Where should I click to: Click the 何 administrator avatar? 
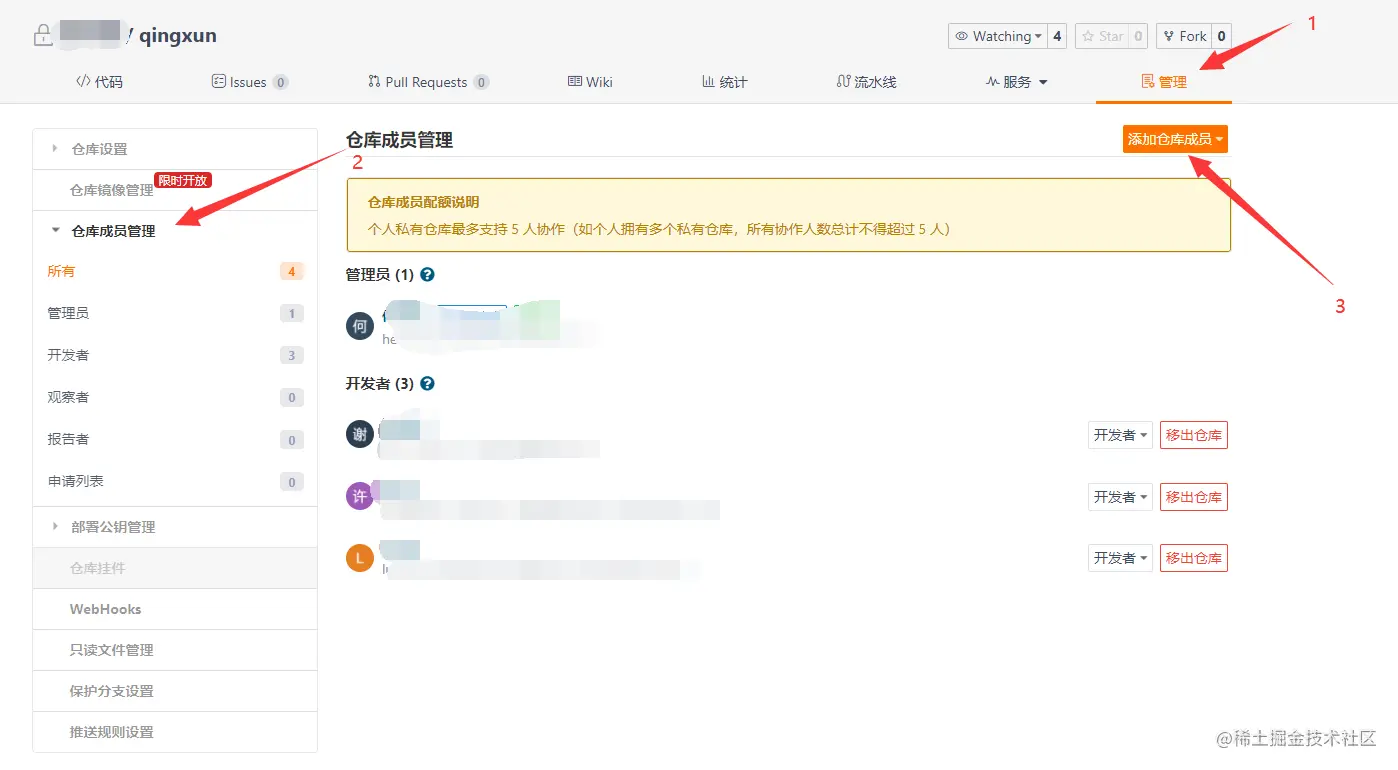point(360,326)
